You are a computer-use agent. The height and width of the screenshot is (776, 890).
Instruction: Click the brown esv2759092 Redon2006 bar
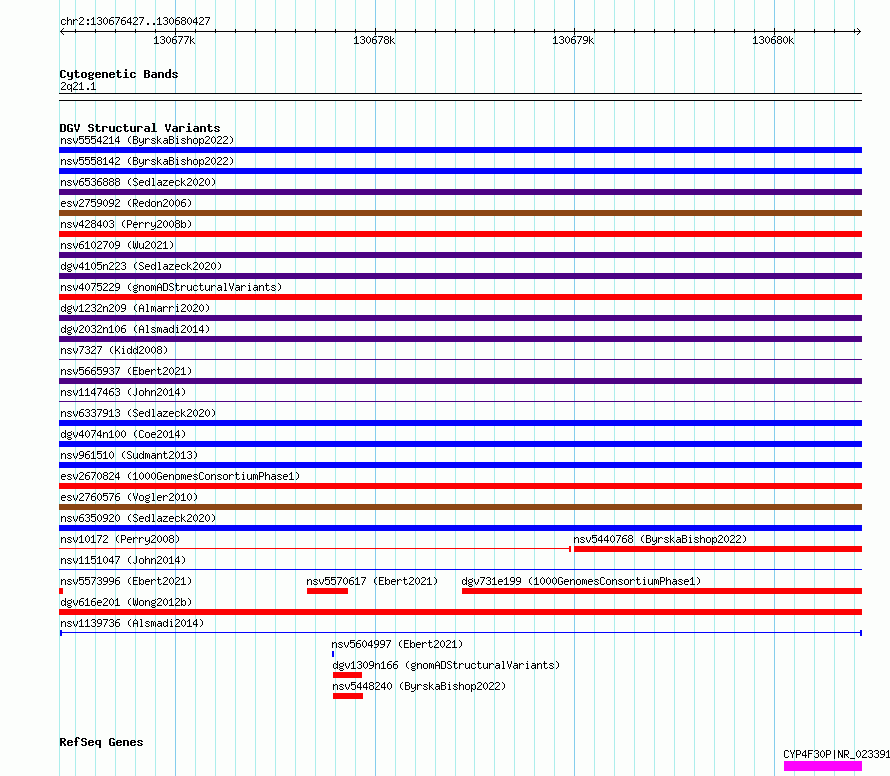click(x=460, y=213)
